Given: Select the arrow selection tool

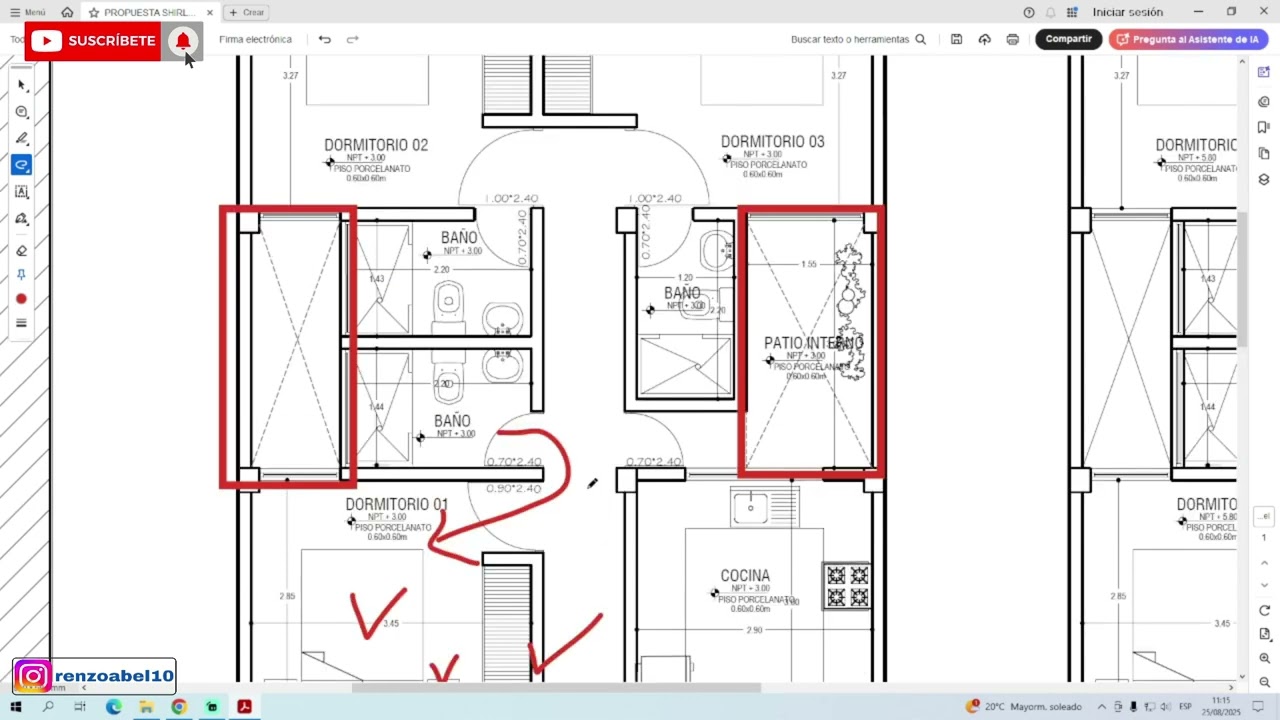Looking at the screenshot, I should (22, 86).
